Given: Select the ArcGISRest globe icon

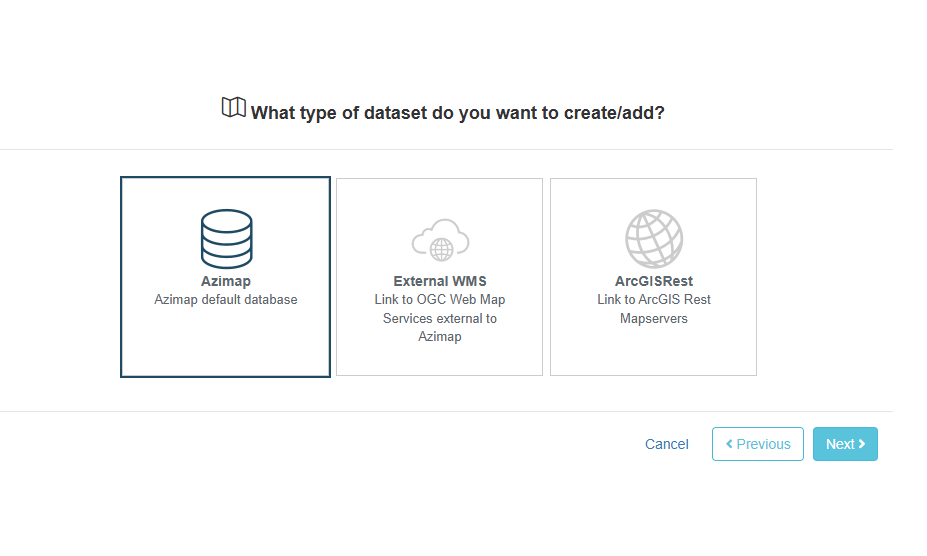Looking at the screenshot, I should click(654, 239).
